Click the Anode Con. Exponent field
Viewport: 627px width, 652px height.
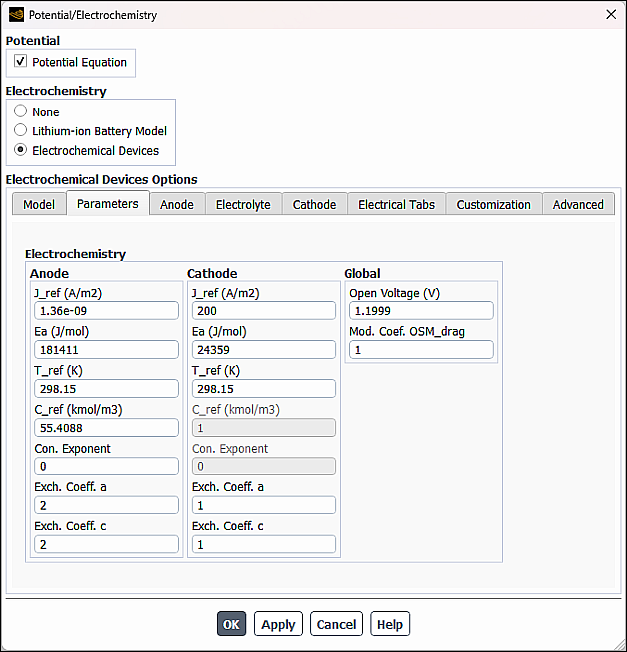click(106, 467)
